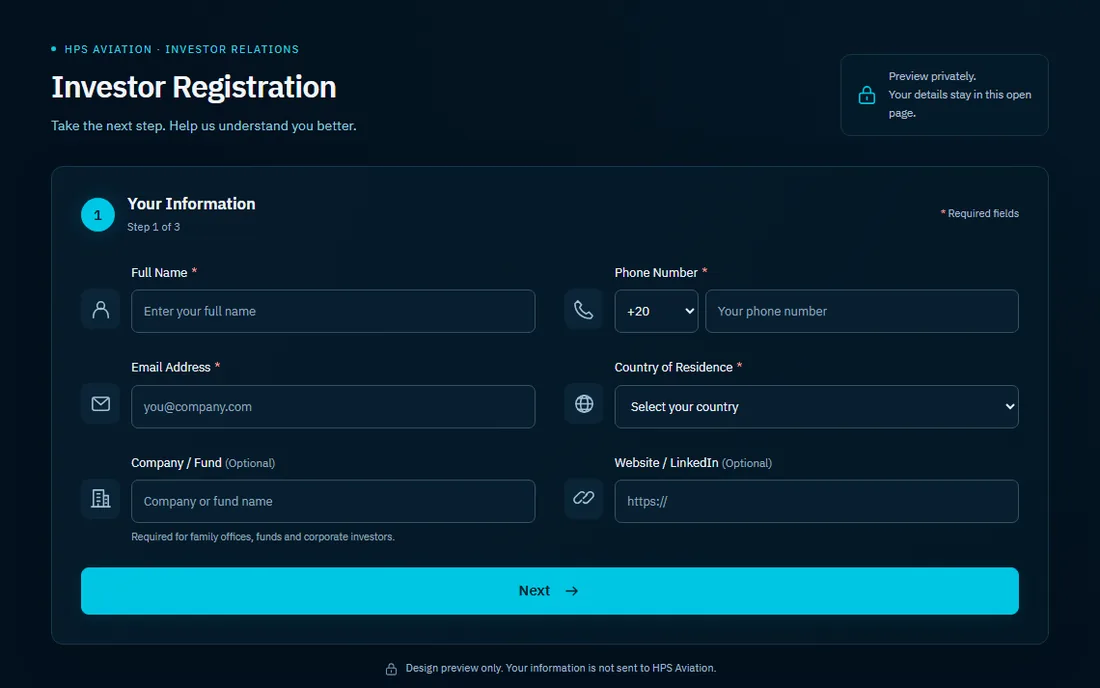The image size is (1100, 688).
Task: Click the Country of Residence label
Action: 678,367
